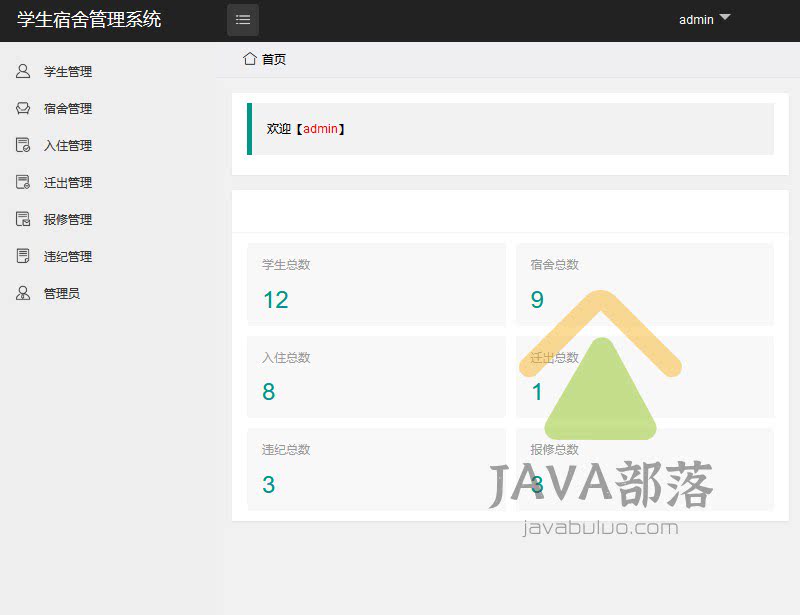Click the 学生总数 statistics card

(376, 284)
